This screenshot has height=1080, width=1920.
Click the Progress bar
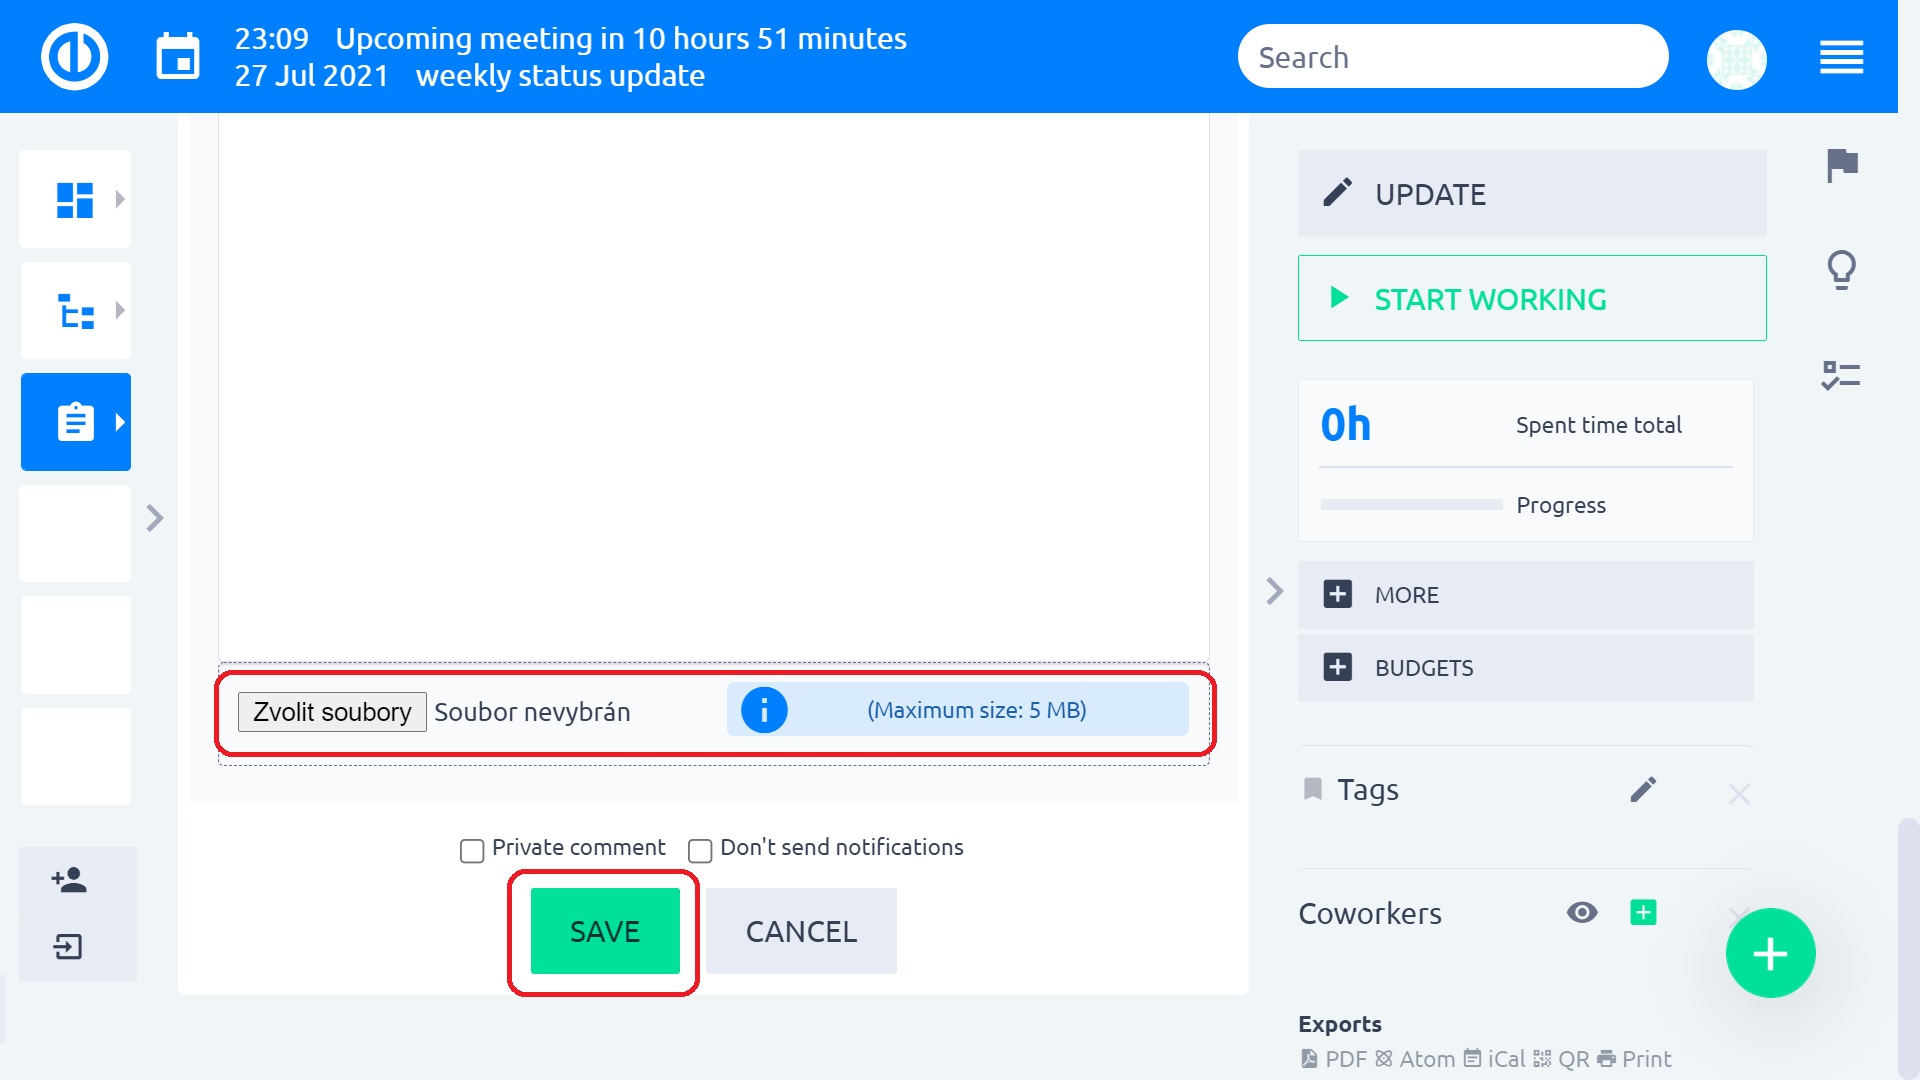(1411, 505)
